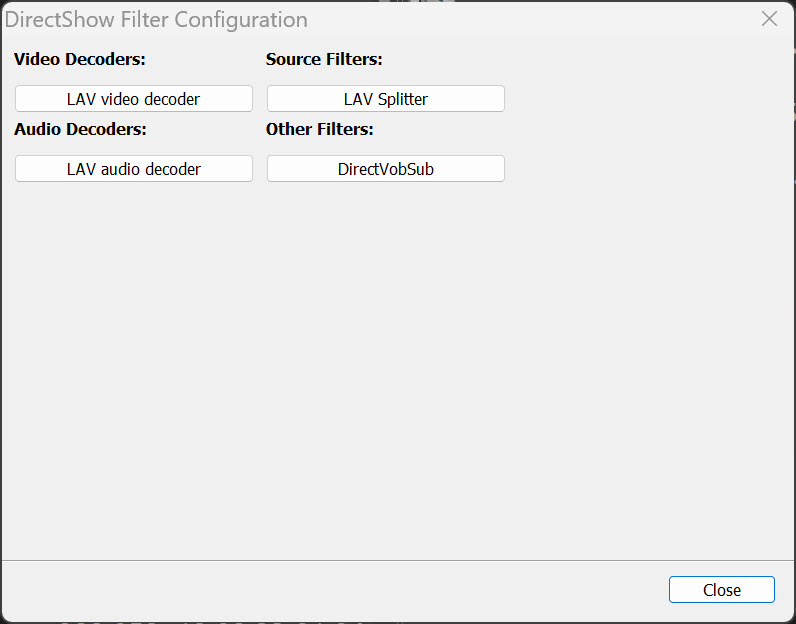Screen dimensions: 796x624
Task: Open DirectVobSub filter settings
Action: point(386,169)
